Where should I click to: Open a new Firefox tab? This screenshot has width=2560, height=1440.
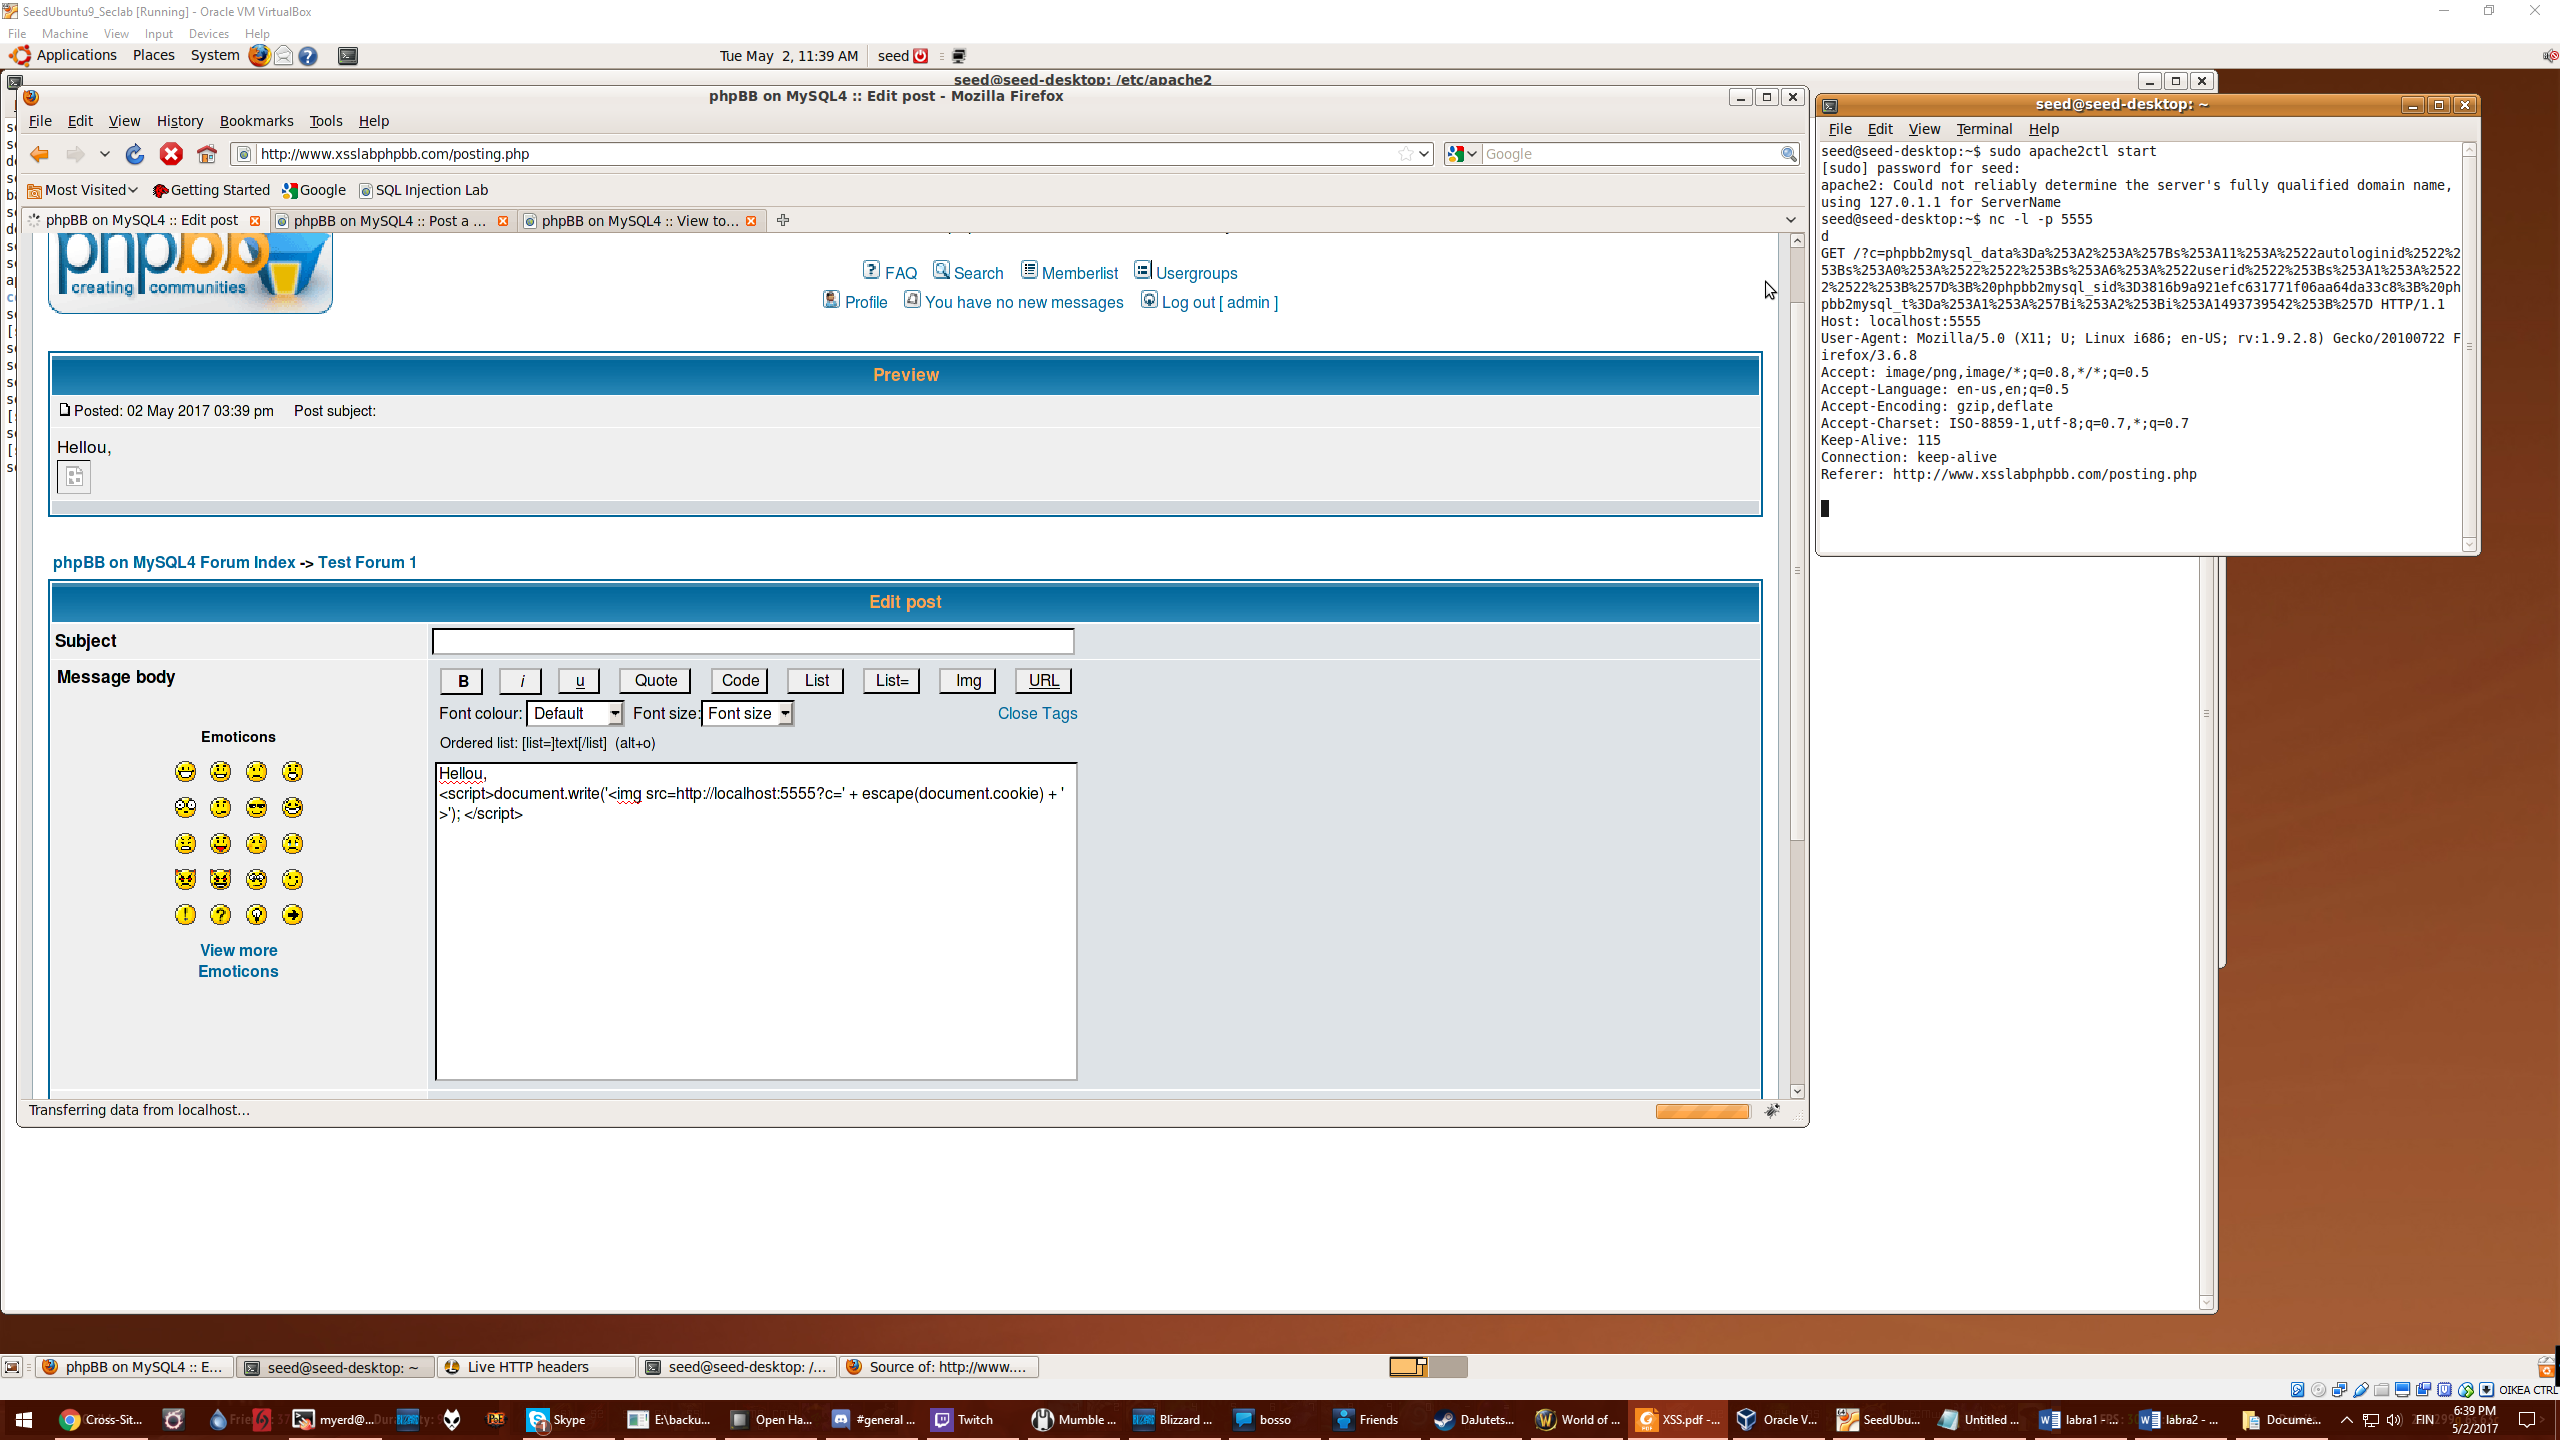[783, 220]
